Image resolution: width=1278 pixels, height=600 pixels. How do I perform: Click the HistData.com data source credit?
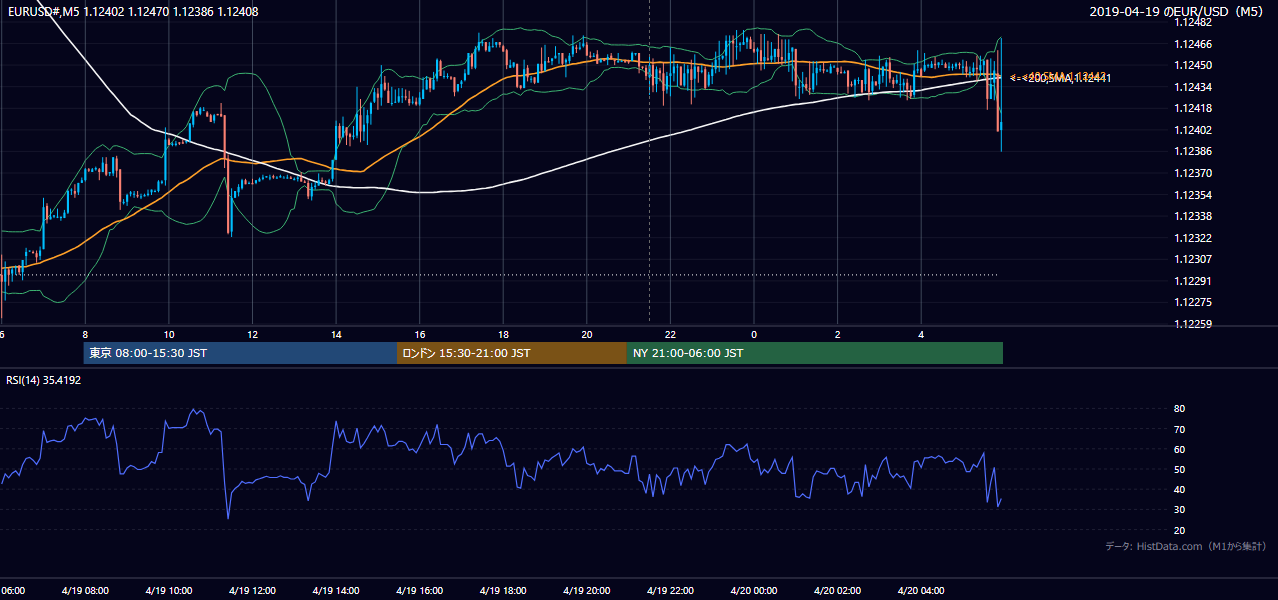click(x=1186, y=546)
